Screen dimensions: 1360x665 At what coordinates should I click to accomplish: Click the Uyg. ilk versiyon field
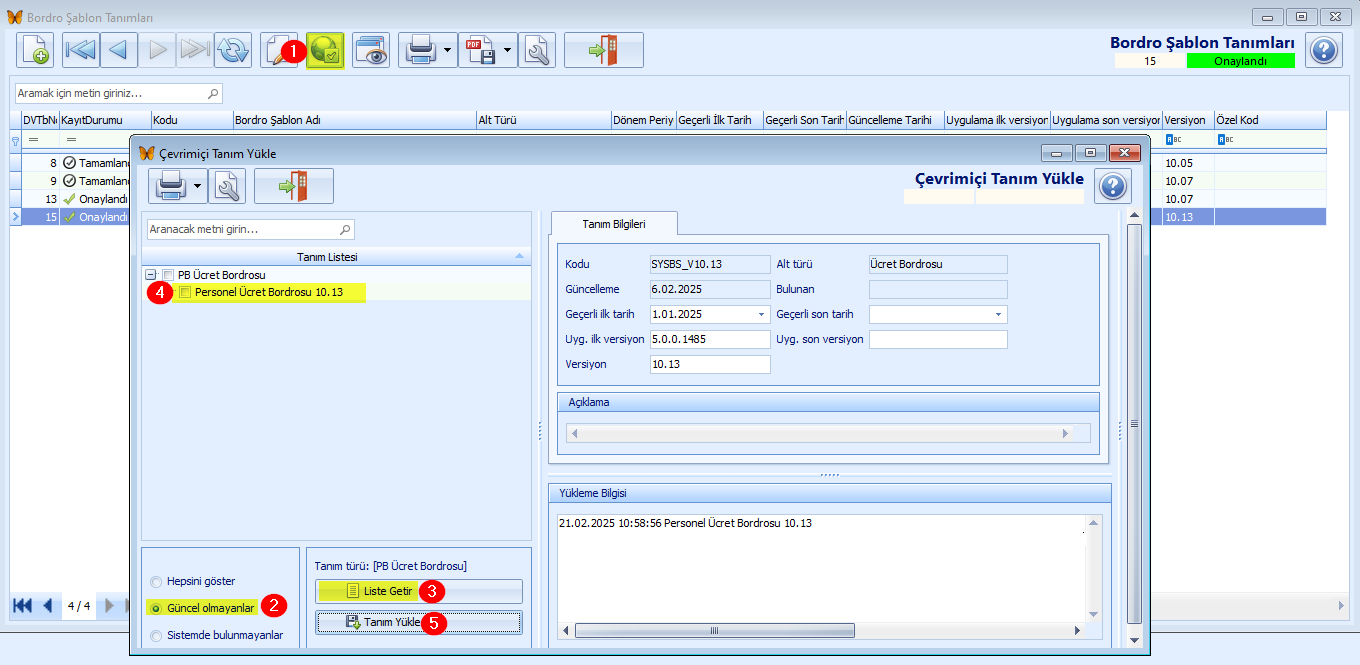point(710,339)
